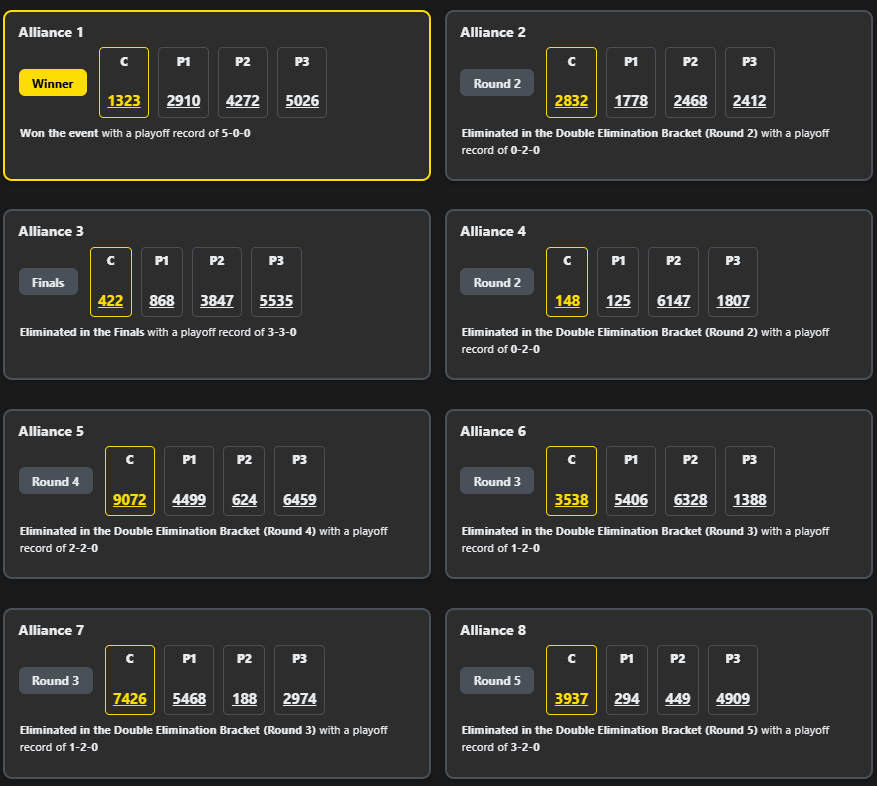
Task: Open captain team 3937 in Alliance 8
Action: (571, 699)
